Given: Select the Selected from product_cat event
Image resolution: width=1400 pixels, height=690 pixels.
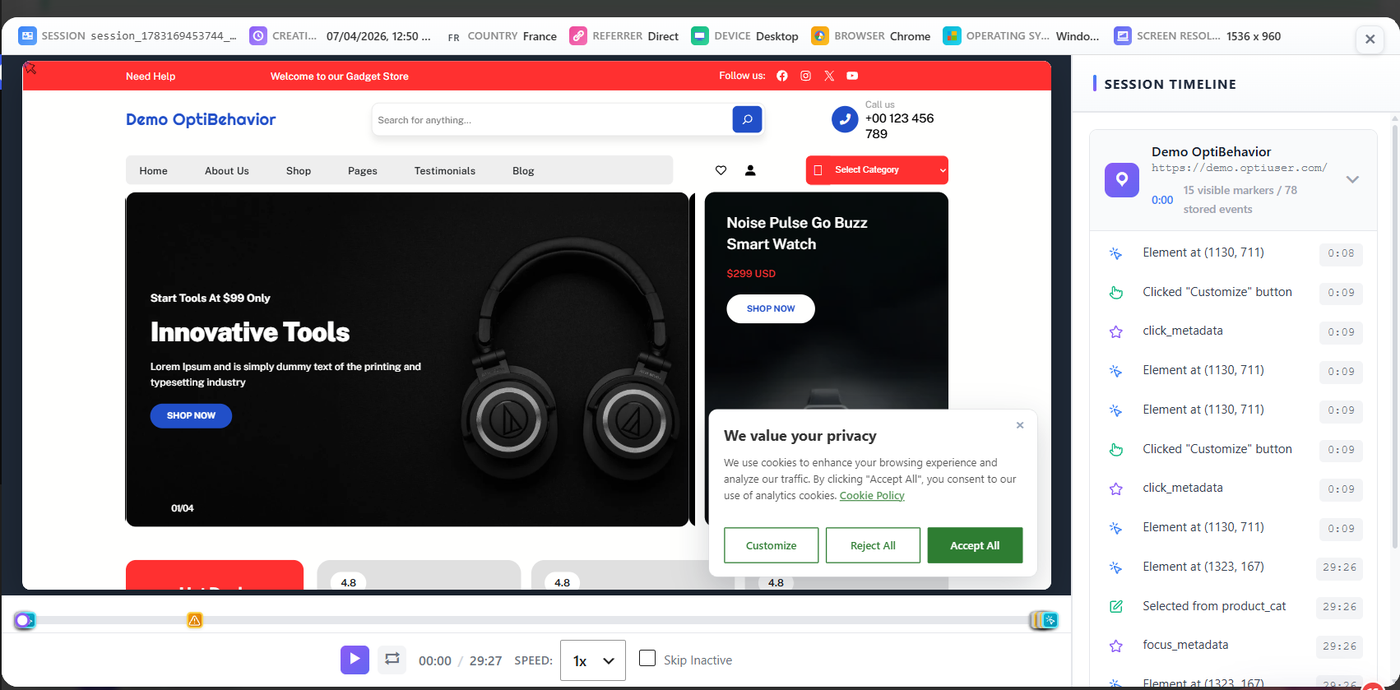Looking at the screenshot, I should coord(1235,606).
